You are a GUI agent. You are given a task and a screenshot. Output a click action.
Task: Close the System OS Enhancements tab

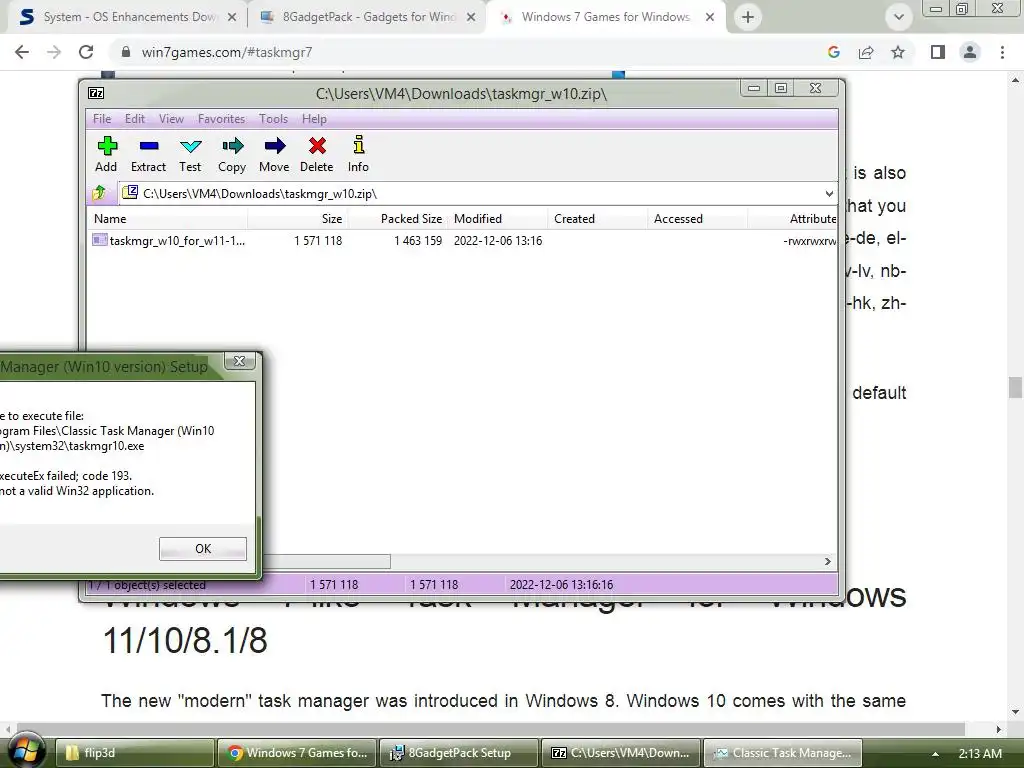pyautogui.click(x=232, y=17)
